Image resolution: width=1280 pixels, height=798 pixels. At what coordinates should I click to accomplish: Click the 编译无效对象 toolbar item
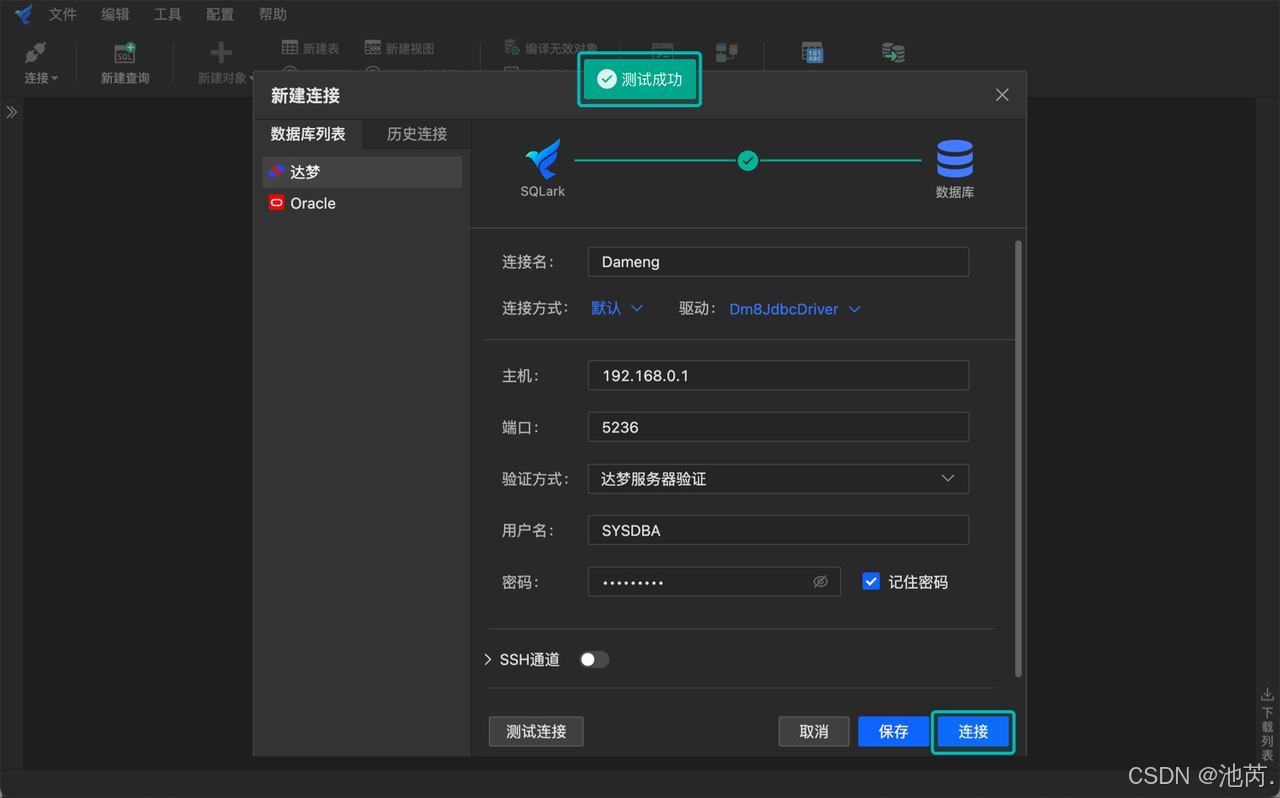coord(551,48)
